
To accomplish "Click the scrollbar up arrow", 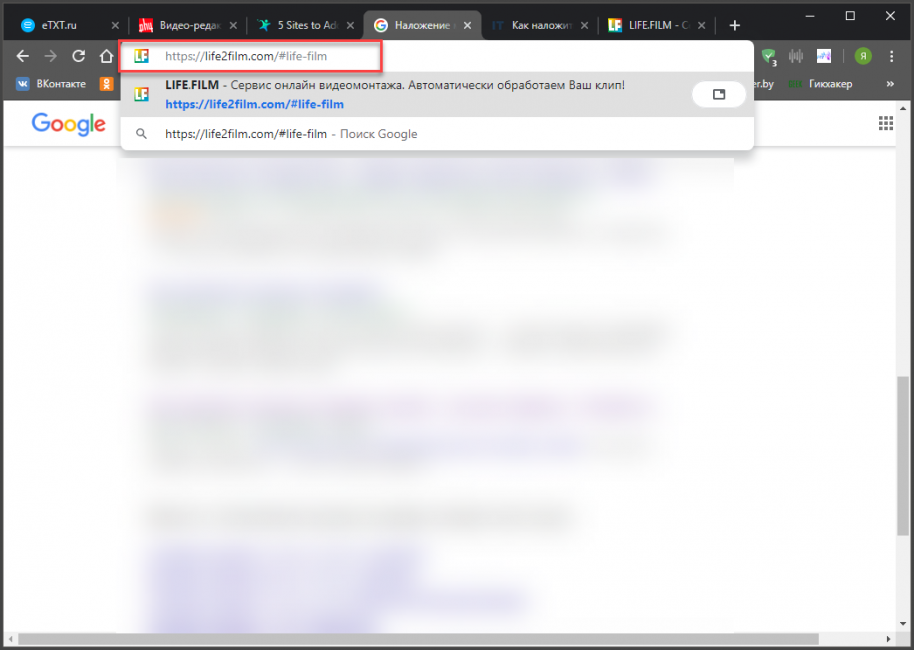I will [903, 108].
